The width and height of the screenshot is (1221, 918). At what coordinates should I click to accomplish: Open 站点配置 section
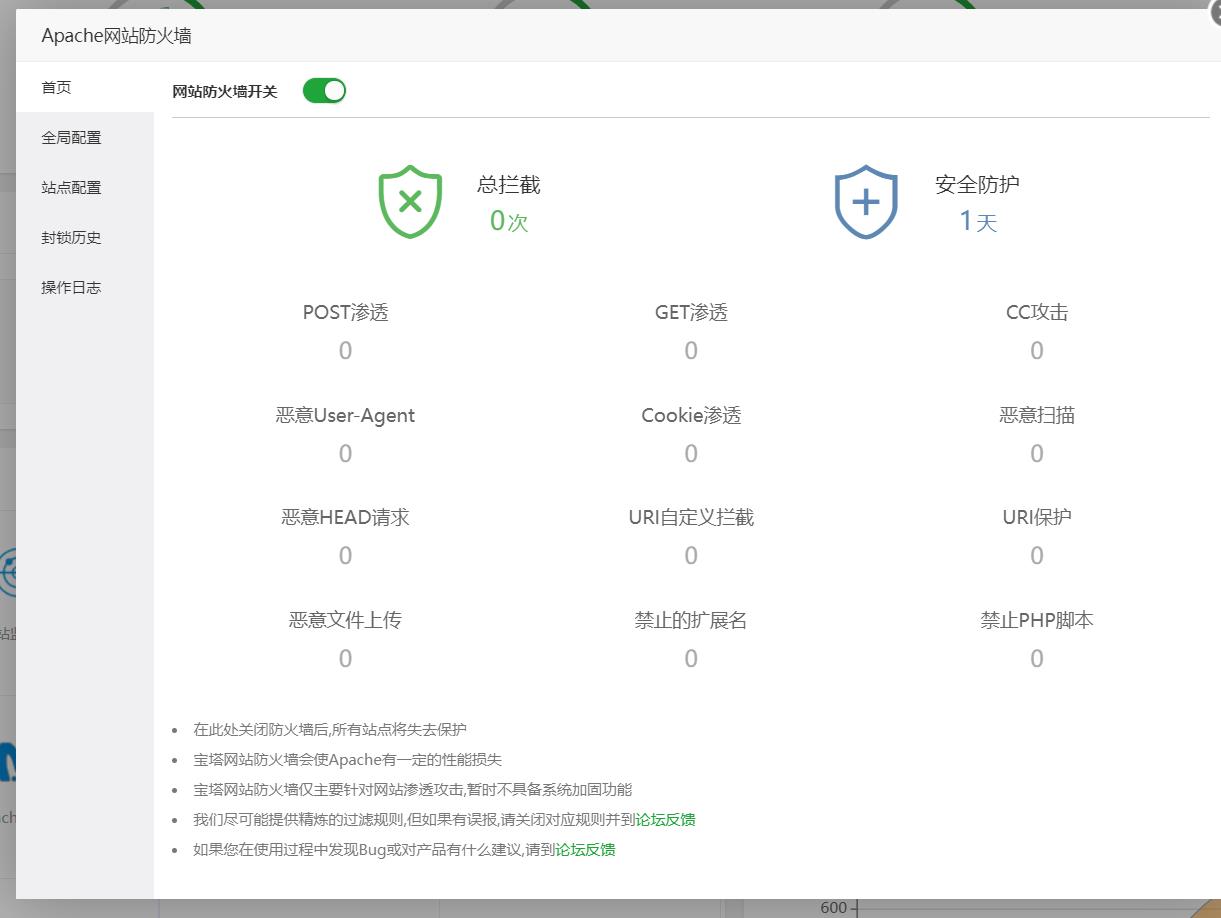click(x=85, y=187)
